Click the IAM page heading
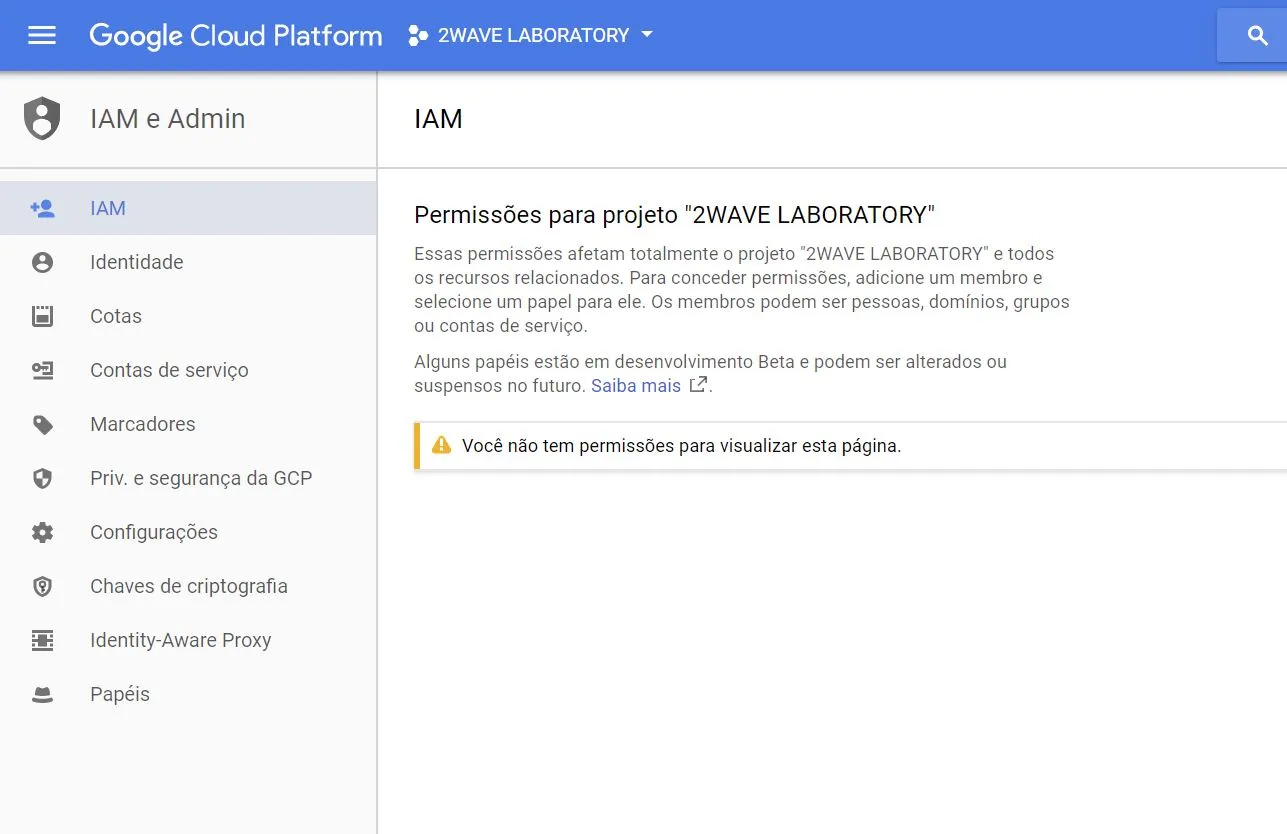This screenshot has width=1287, height=834. pos(438,119)
